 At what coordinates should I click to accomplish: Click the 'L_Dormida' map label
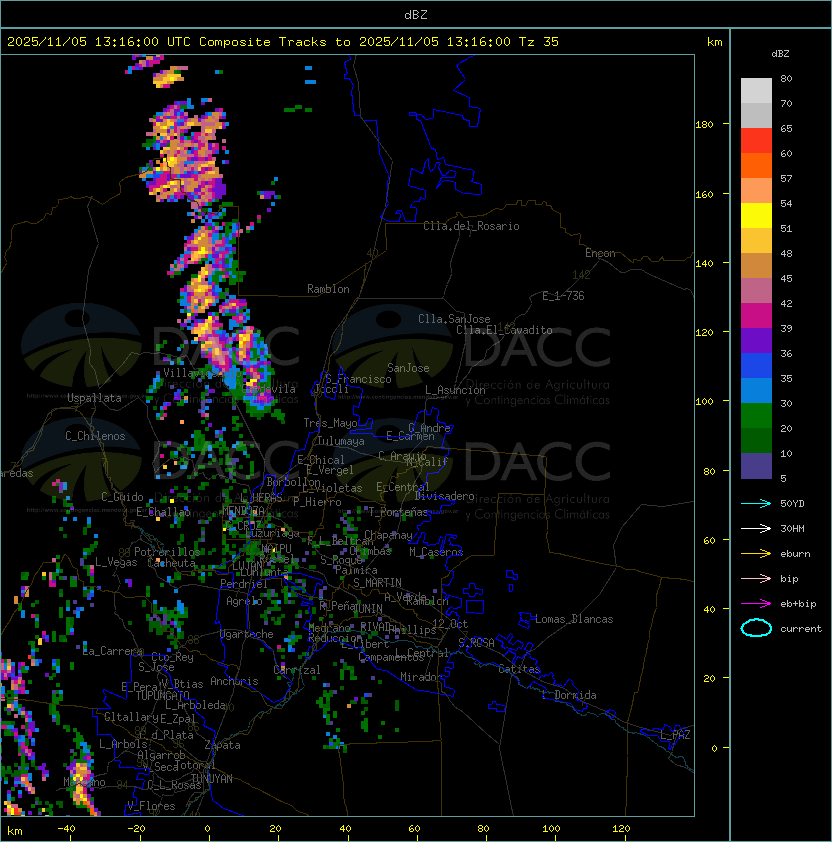tap(569, 695)
